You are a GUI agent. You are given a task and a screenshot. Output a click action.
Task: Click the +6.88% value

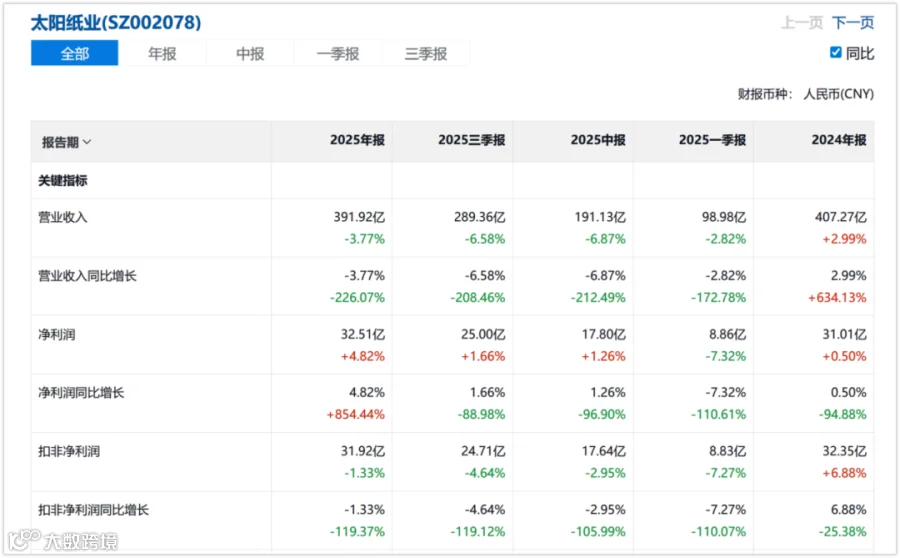[844, 473]
